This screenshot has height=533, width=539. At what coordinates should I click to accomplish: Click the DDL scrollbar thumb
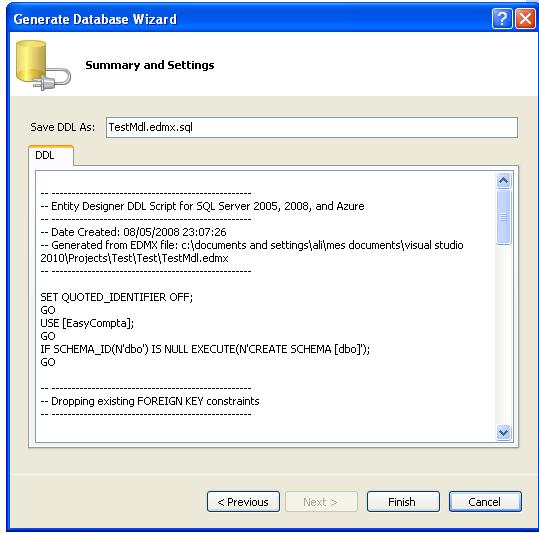click(x=504, y=217)
